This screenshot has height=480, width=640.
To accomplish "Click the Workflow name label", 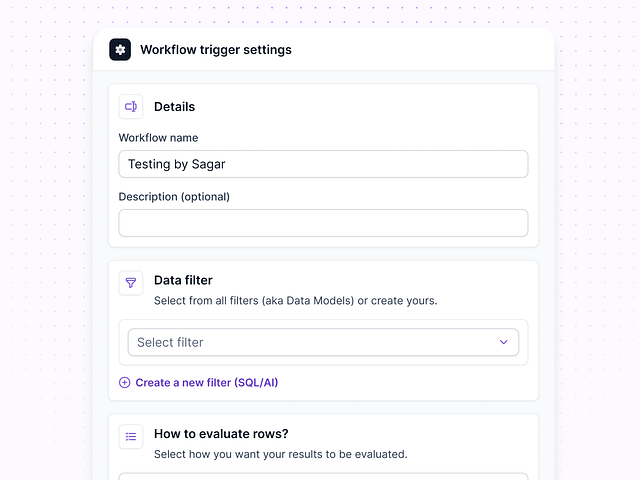I will 158,138.
